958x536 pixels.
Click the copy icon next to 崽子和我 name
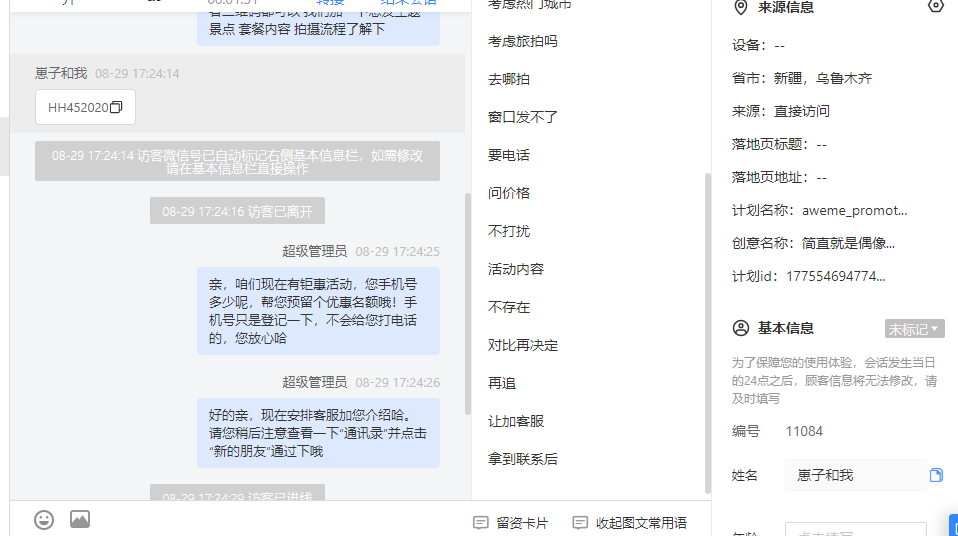pyautogui.click(x=936, y=475)
